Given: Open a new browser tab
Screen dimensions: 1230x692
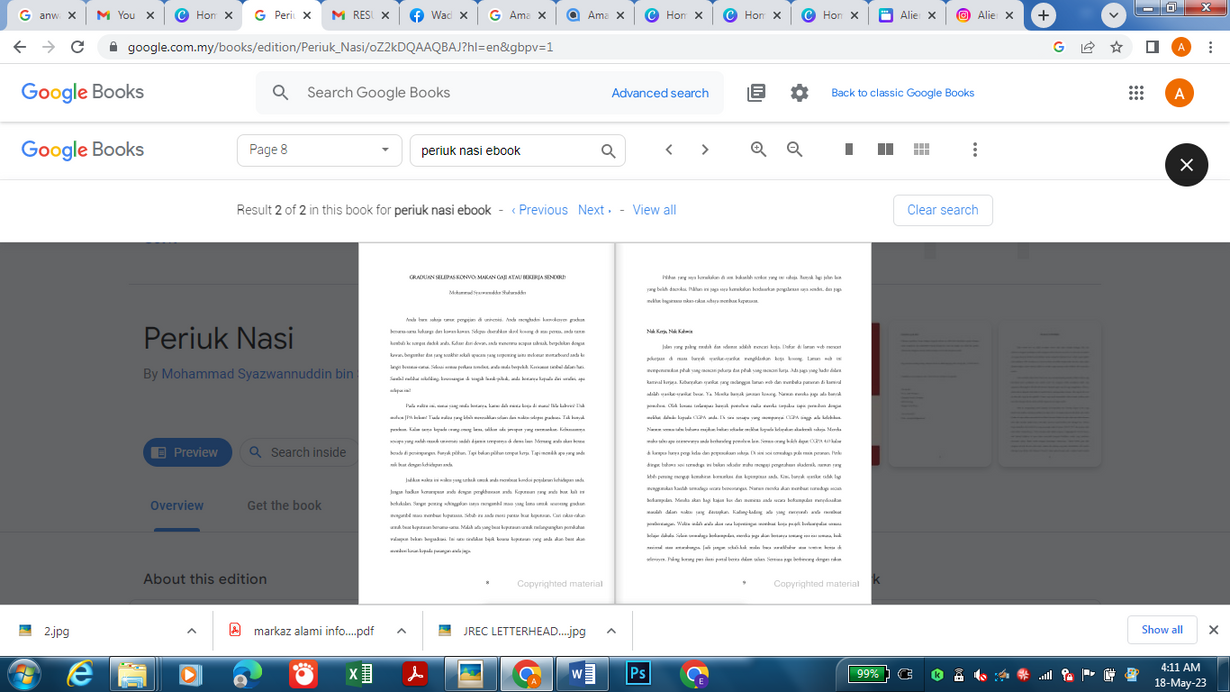Looking at the screenshot, I should pyautogui.click(x=1043, y=16).
